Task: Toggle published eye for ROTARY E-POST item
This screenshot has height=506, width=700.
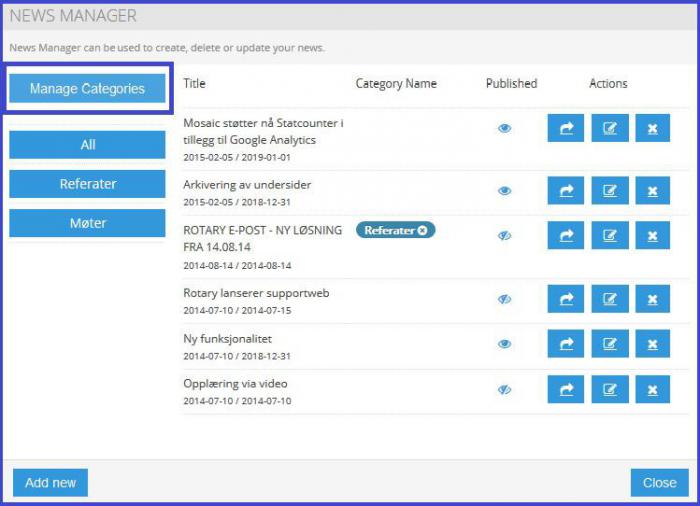Action: coord(505,236)
